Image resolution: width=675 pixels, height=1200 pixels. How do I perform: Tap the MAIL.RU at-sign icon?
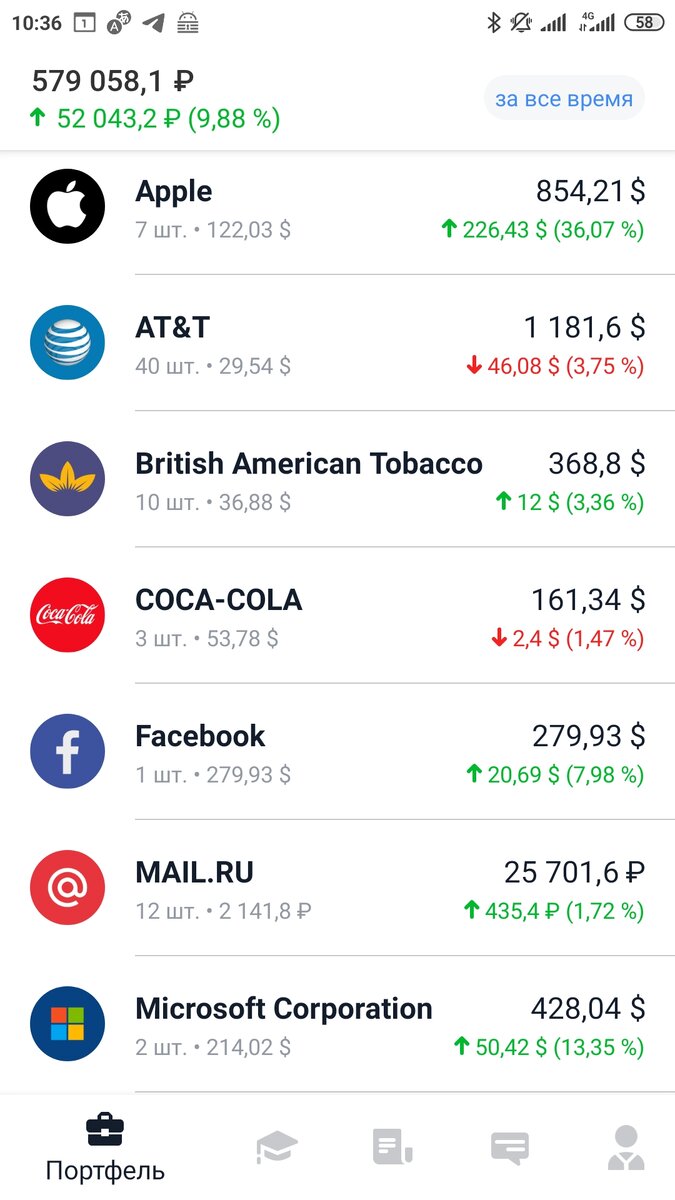[x=67, y=887]
